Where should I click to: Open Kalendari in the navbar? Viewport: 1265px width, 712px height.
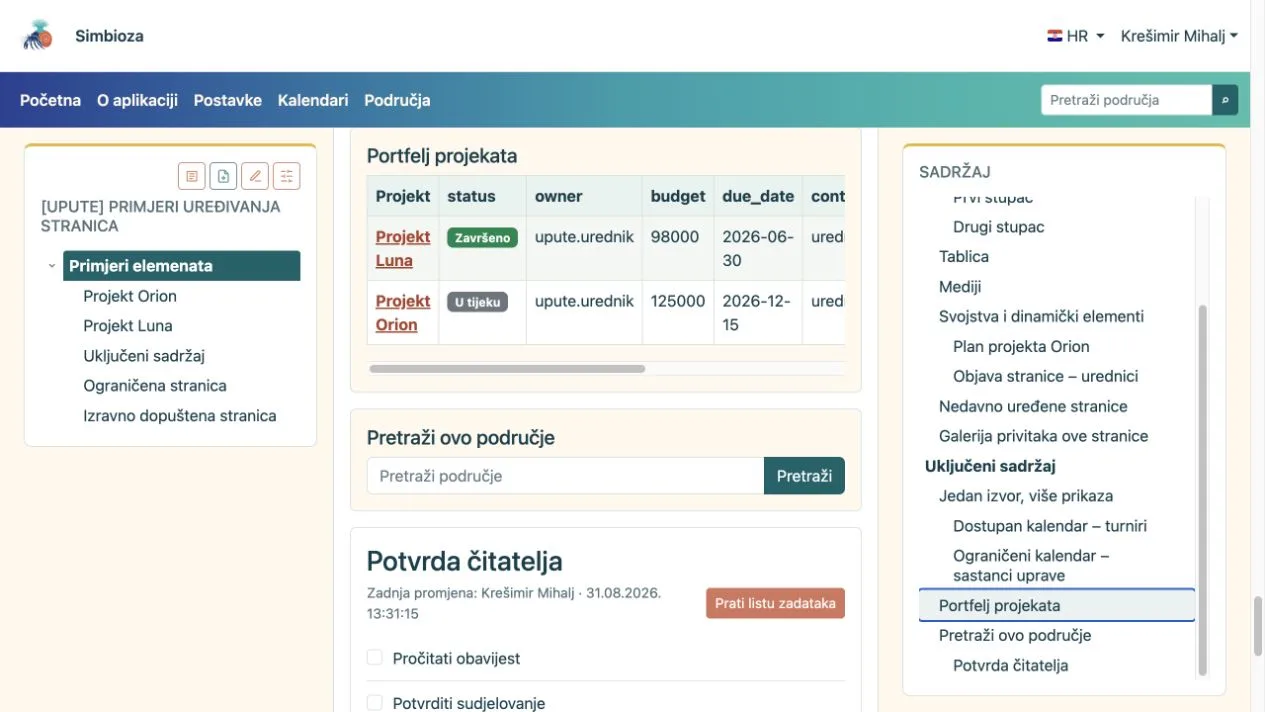313,100
